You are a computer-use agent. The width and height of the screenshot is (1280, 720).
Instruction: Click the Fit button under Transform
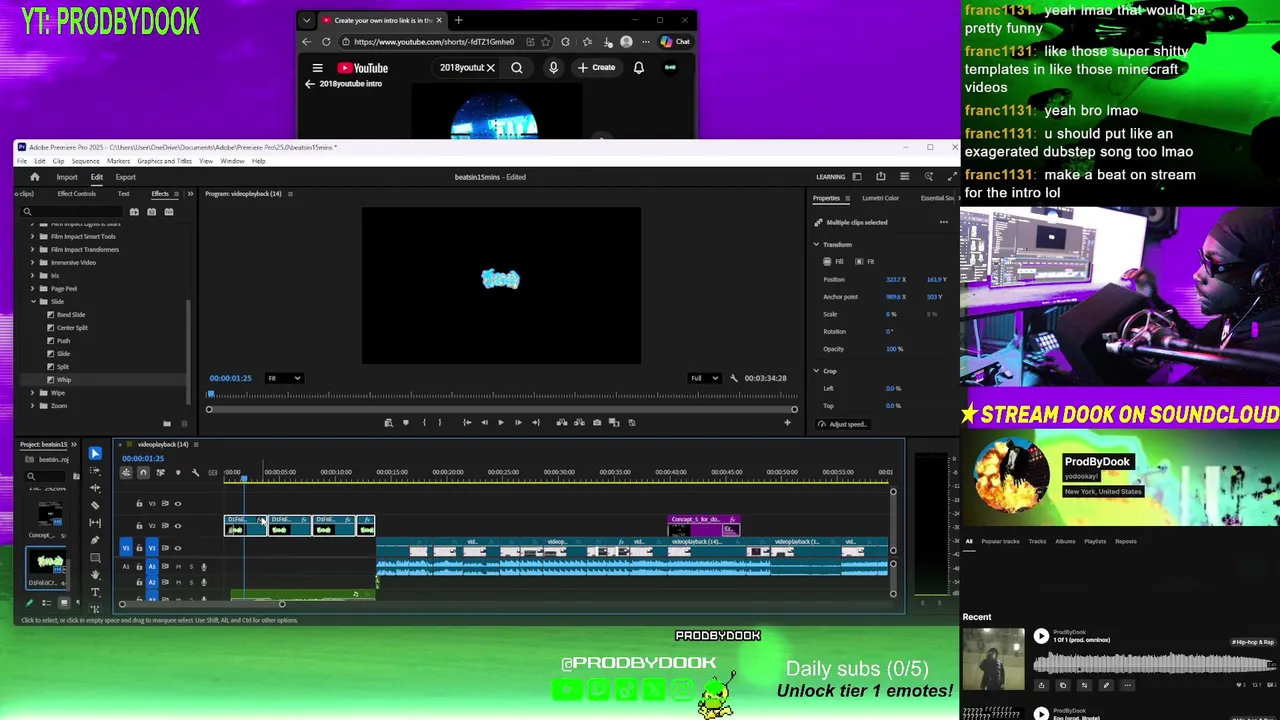click(865, 262)
